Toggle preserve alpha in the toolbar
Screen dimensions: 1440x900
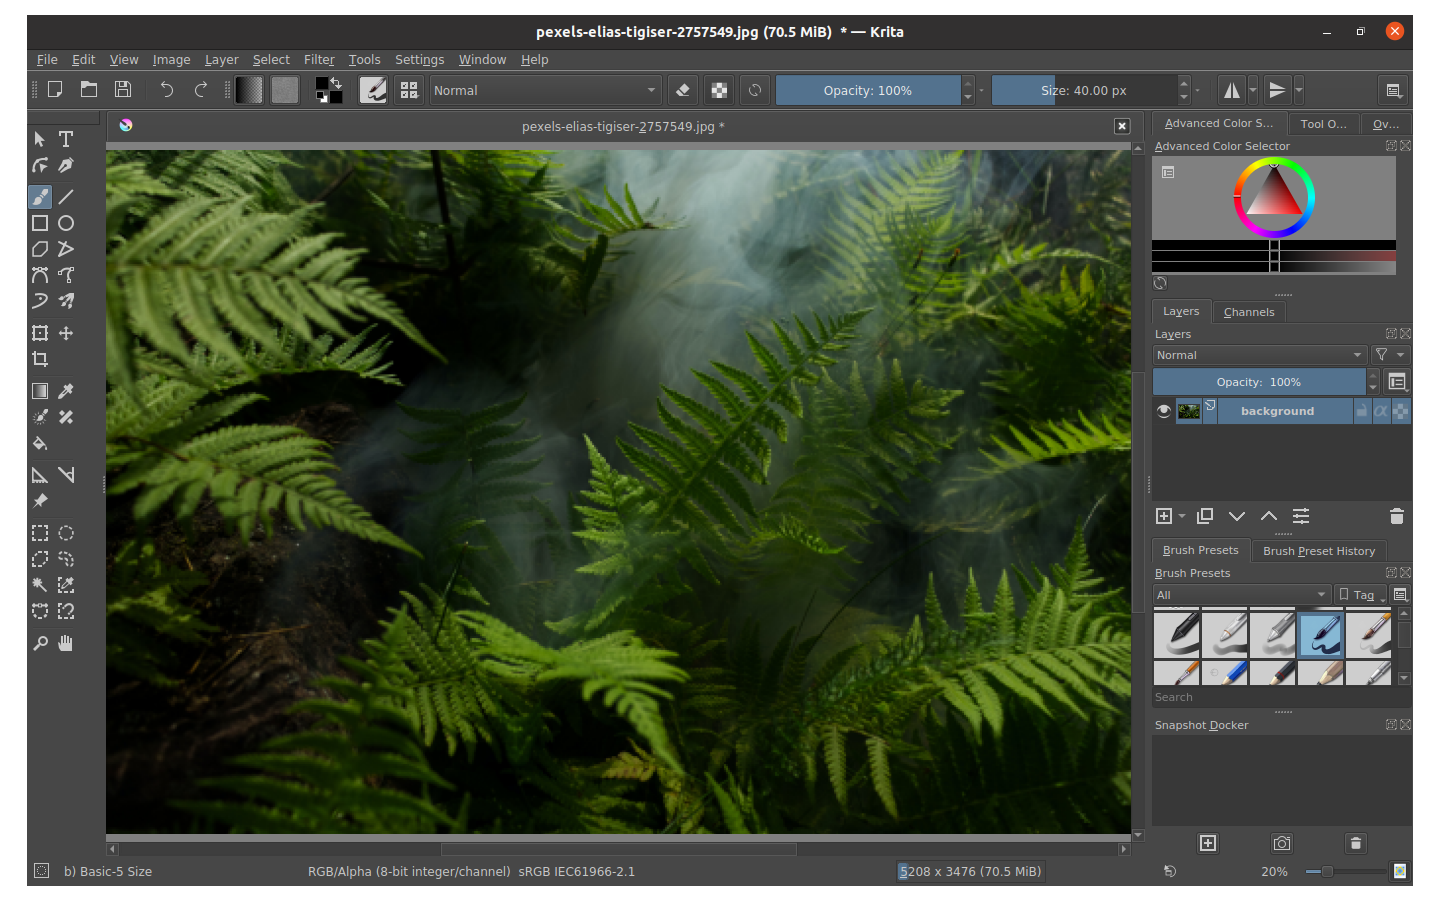click(719, 90)
